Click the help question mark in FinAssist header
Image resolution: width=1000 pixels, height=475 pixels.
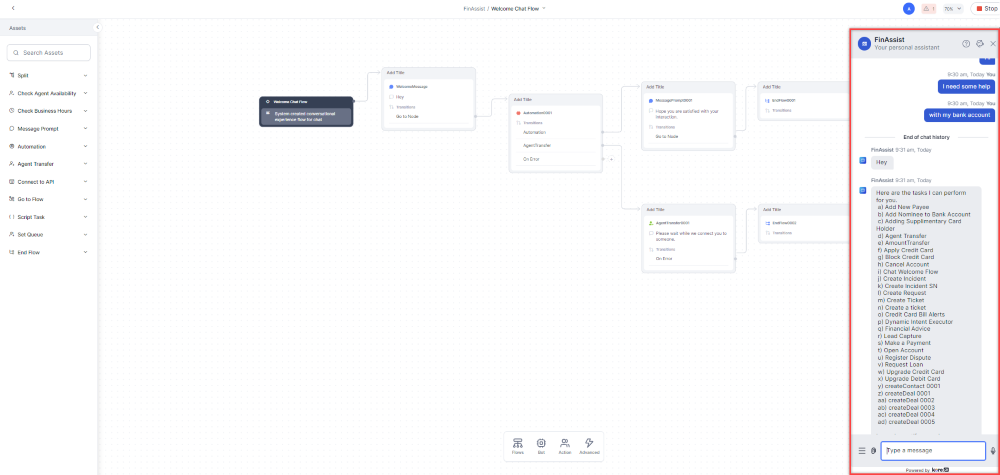[966, 44]
